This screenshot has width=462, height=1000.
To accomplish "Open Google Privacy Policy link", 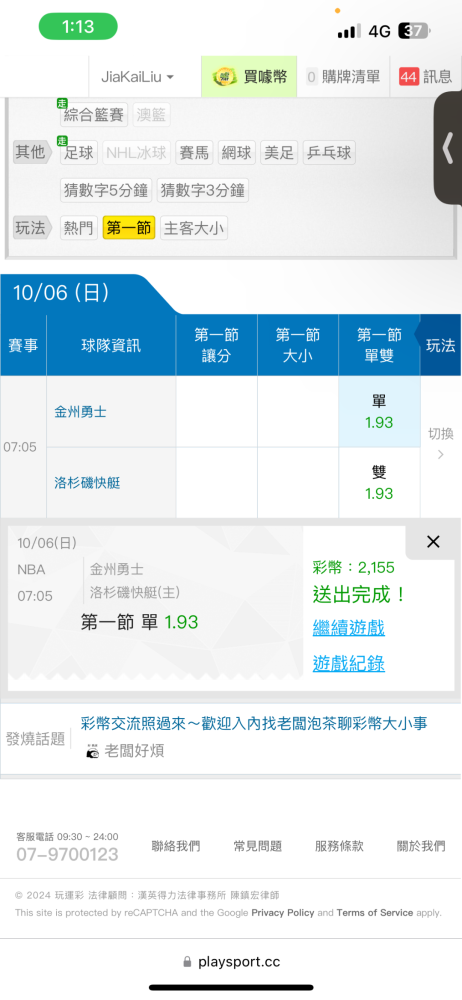I will point(283,913).
